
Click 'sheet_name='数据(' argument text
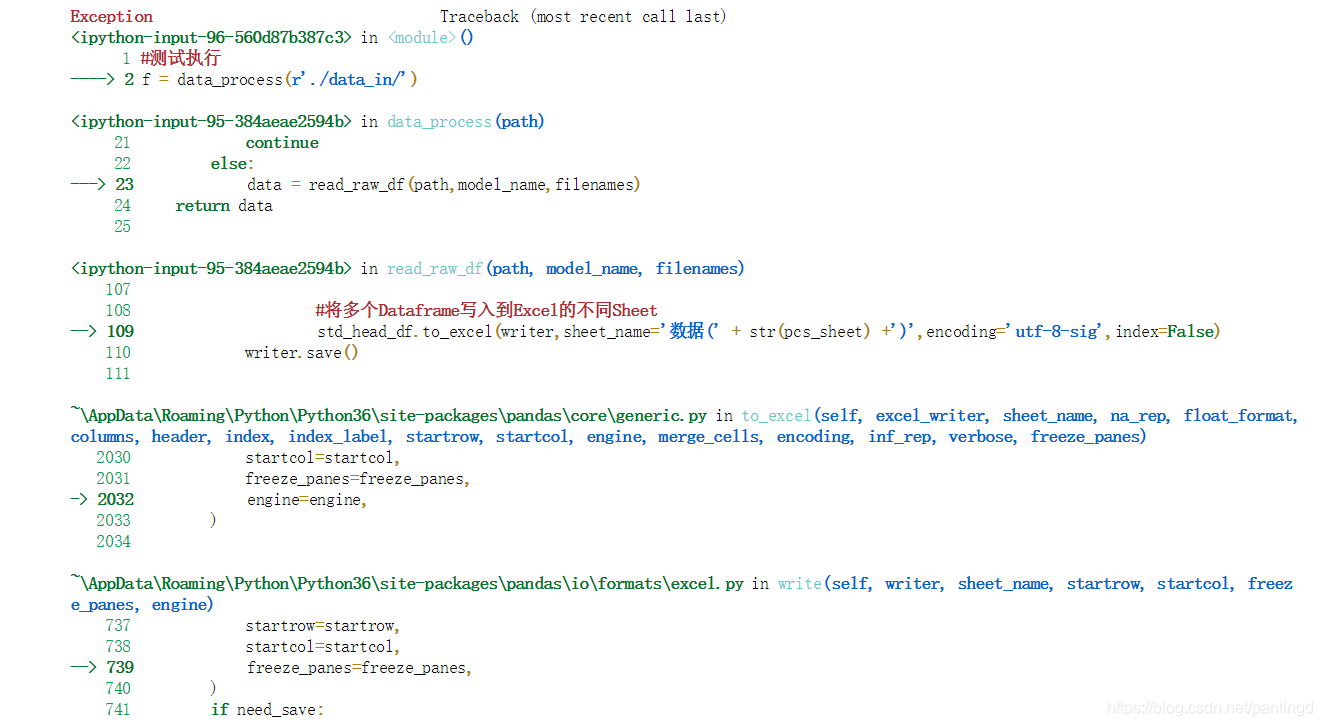coord(640,331)
